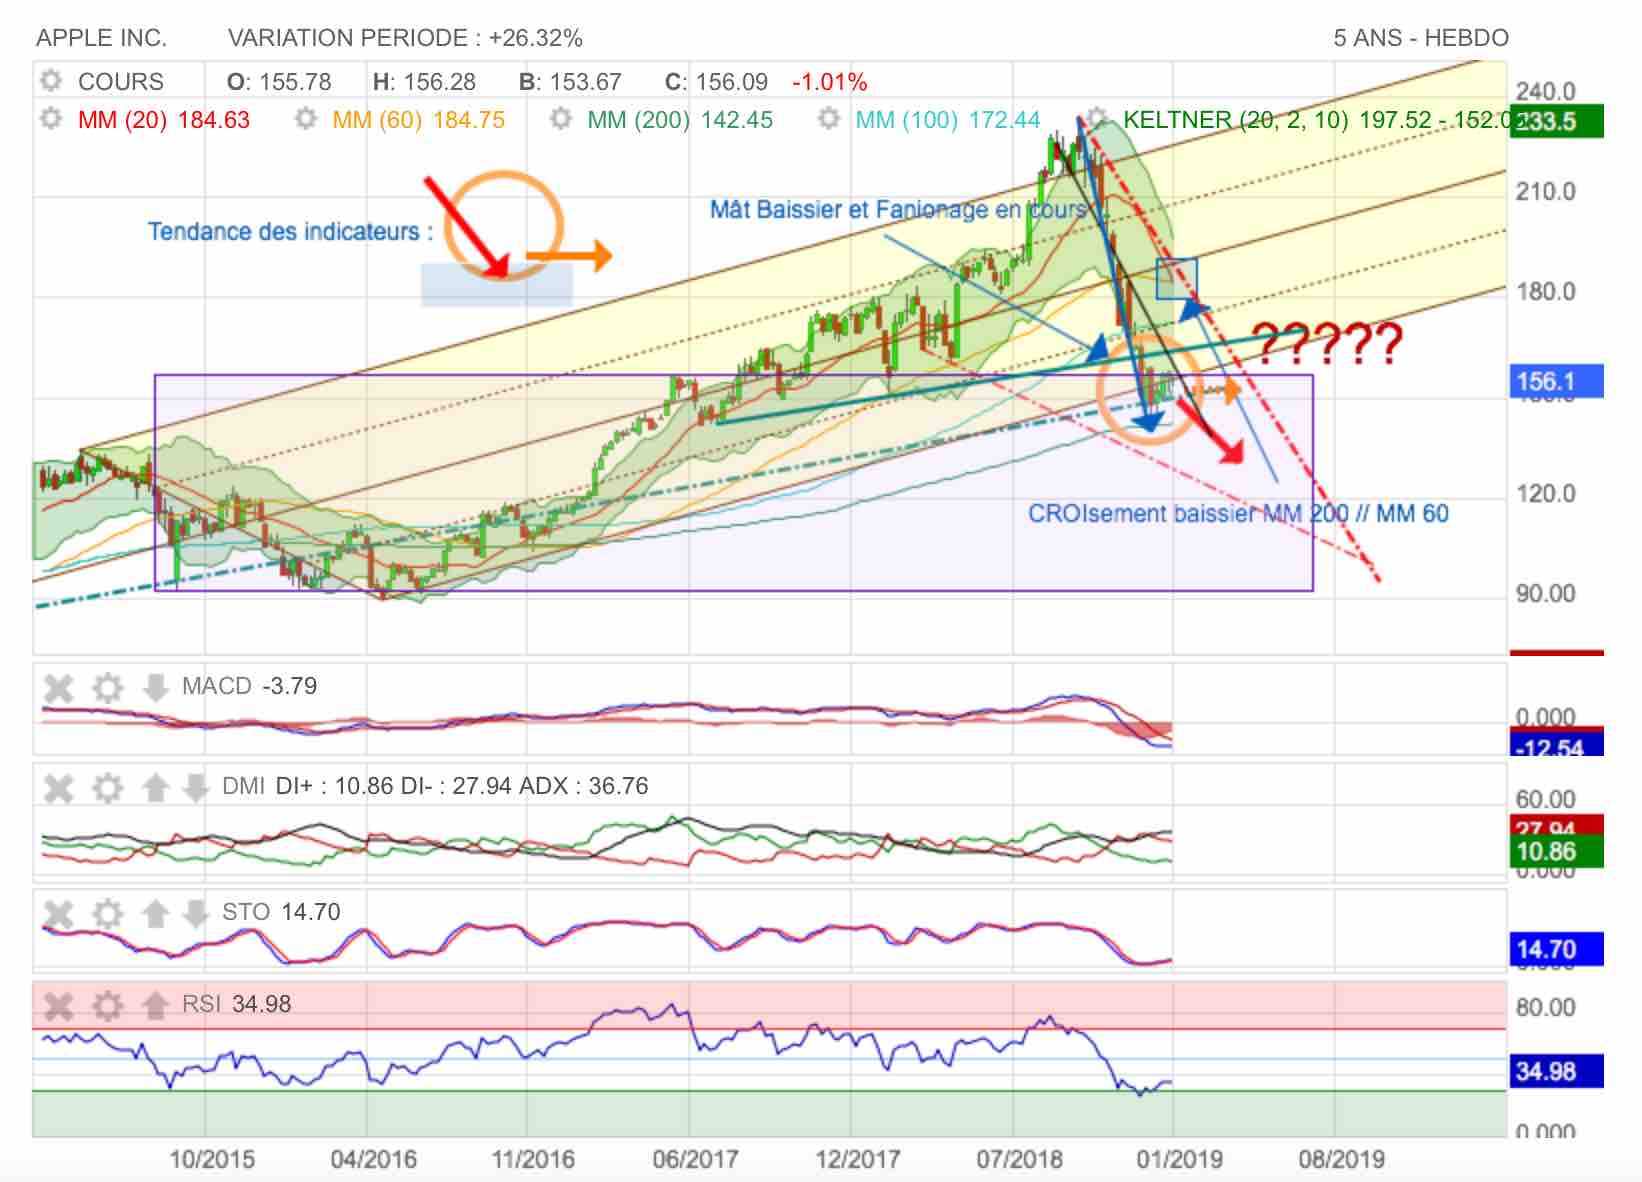Move RSI panel up with arrow

tap(155, 1005)
